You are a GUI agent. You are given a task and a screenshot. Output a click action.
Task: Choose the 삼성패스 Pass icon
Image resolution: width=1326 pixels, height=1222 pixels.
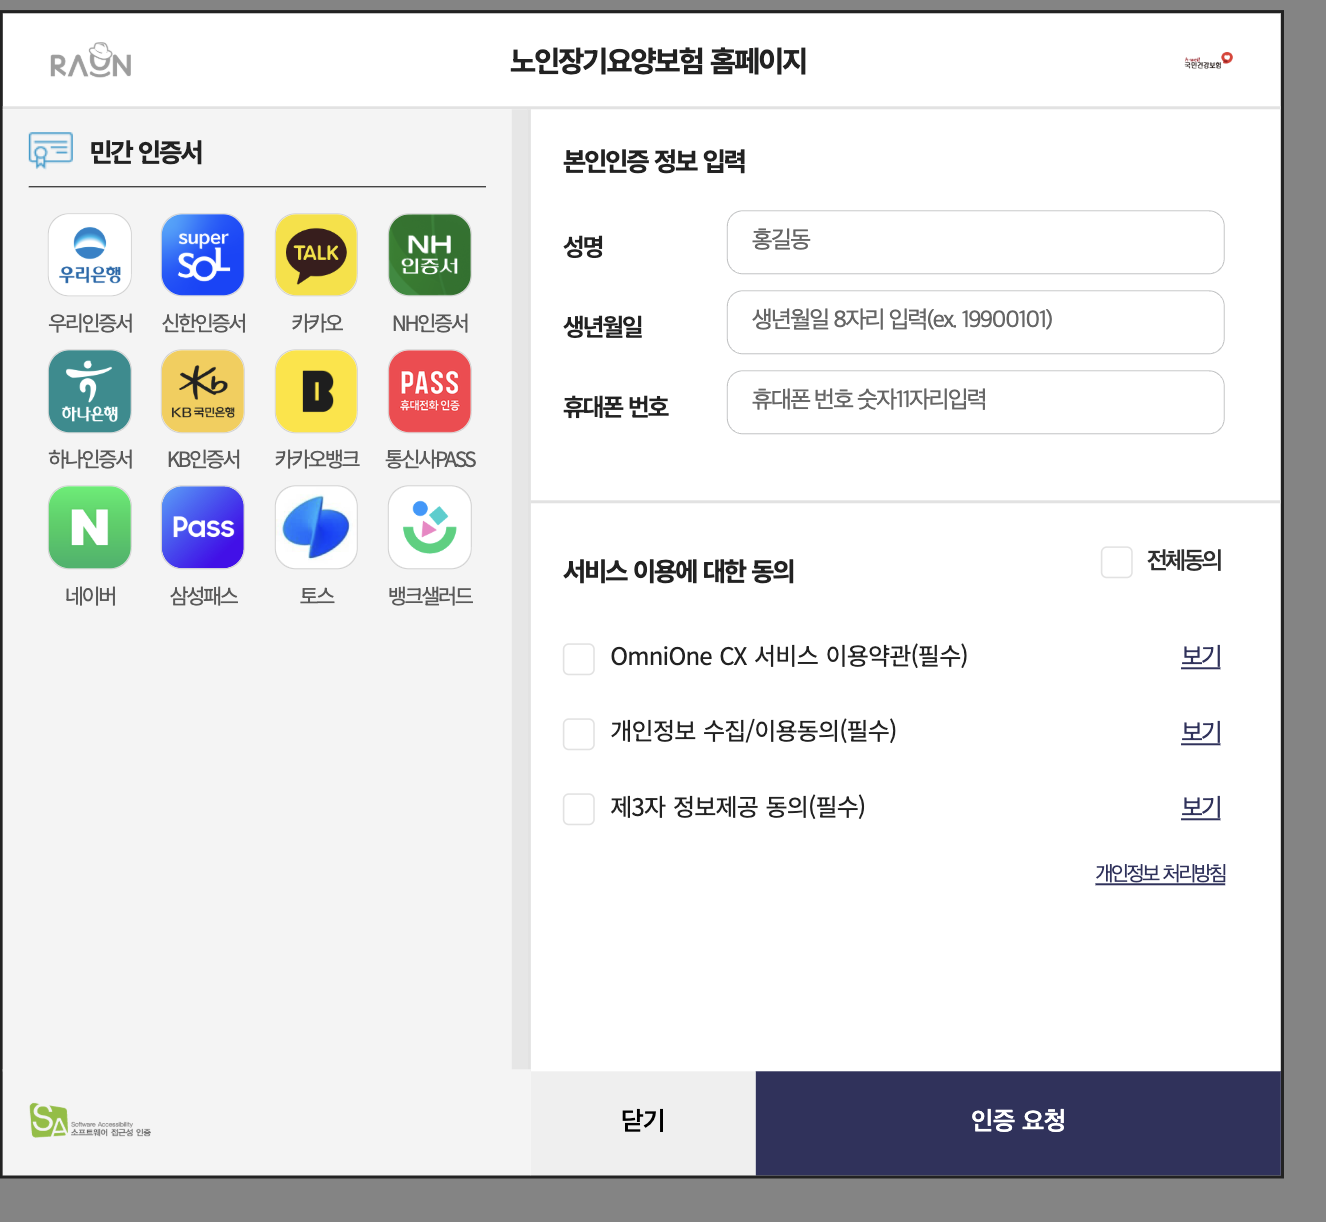click(x=203, y=527)
